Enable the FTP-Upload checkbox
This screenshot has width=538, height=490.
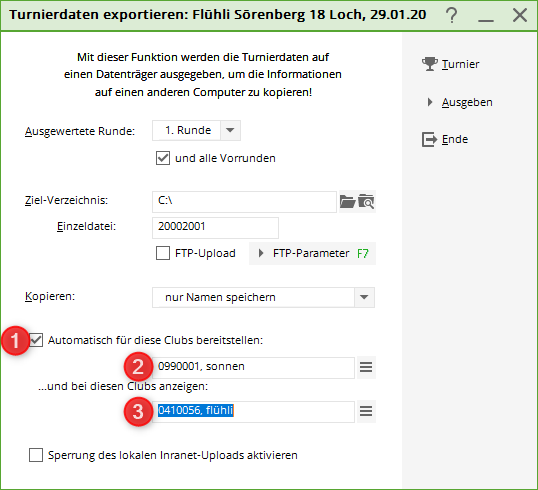[x=163, y=253]
